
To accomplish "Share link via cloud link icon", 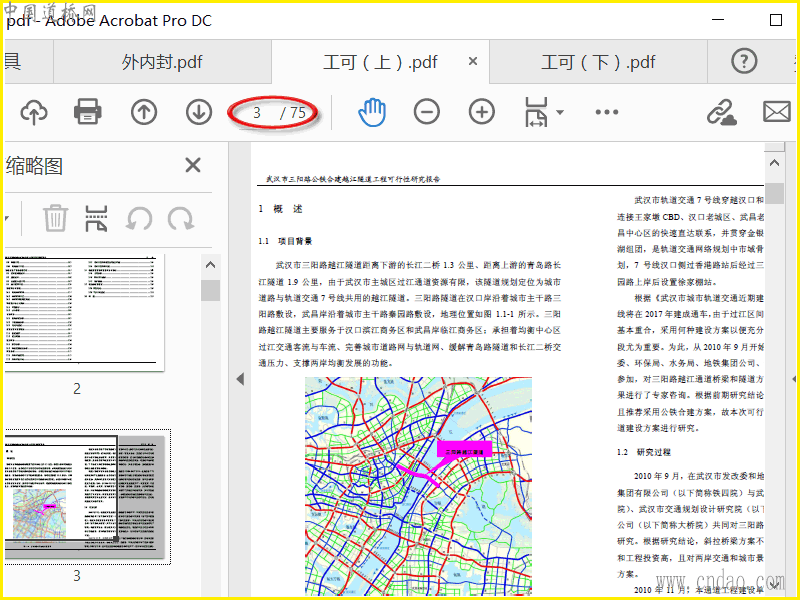I will coord(721,112).
